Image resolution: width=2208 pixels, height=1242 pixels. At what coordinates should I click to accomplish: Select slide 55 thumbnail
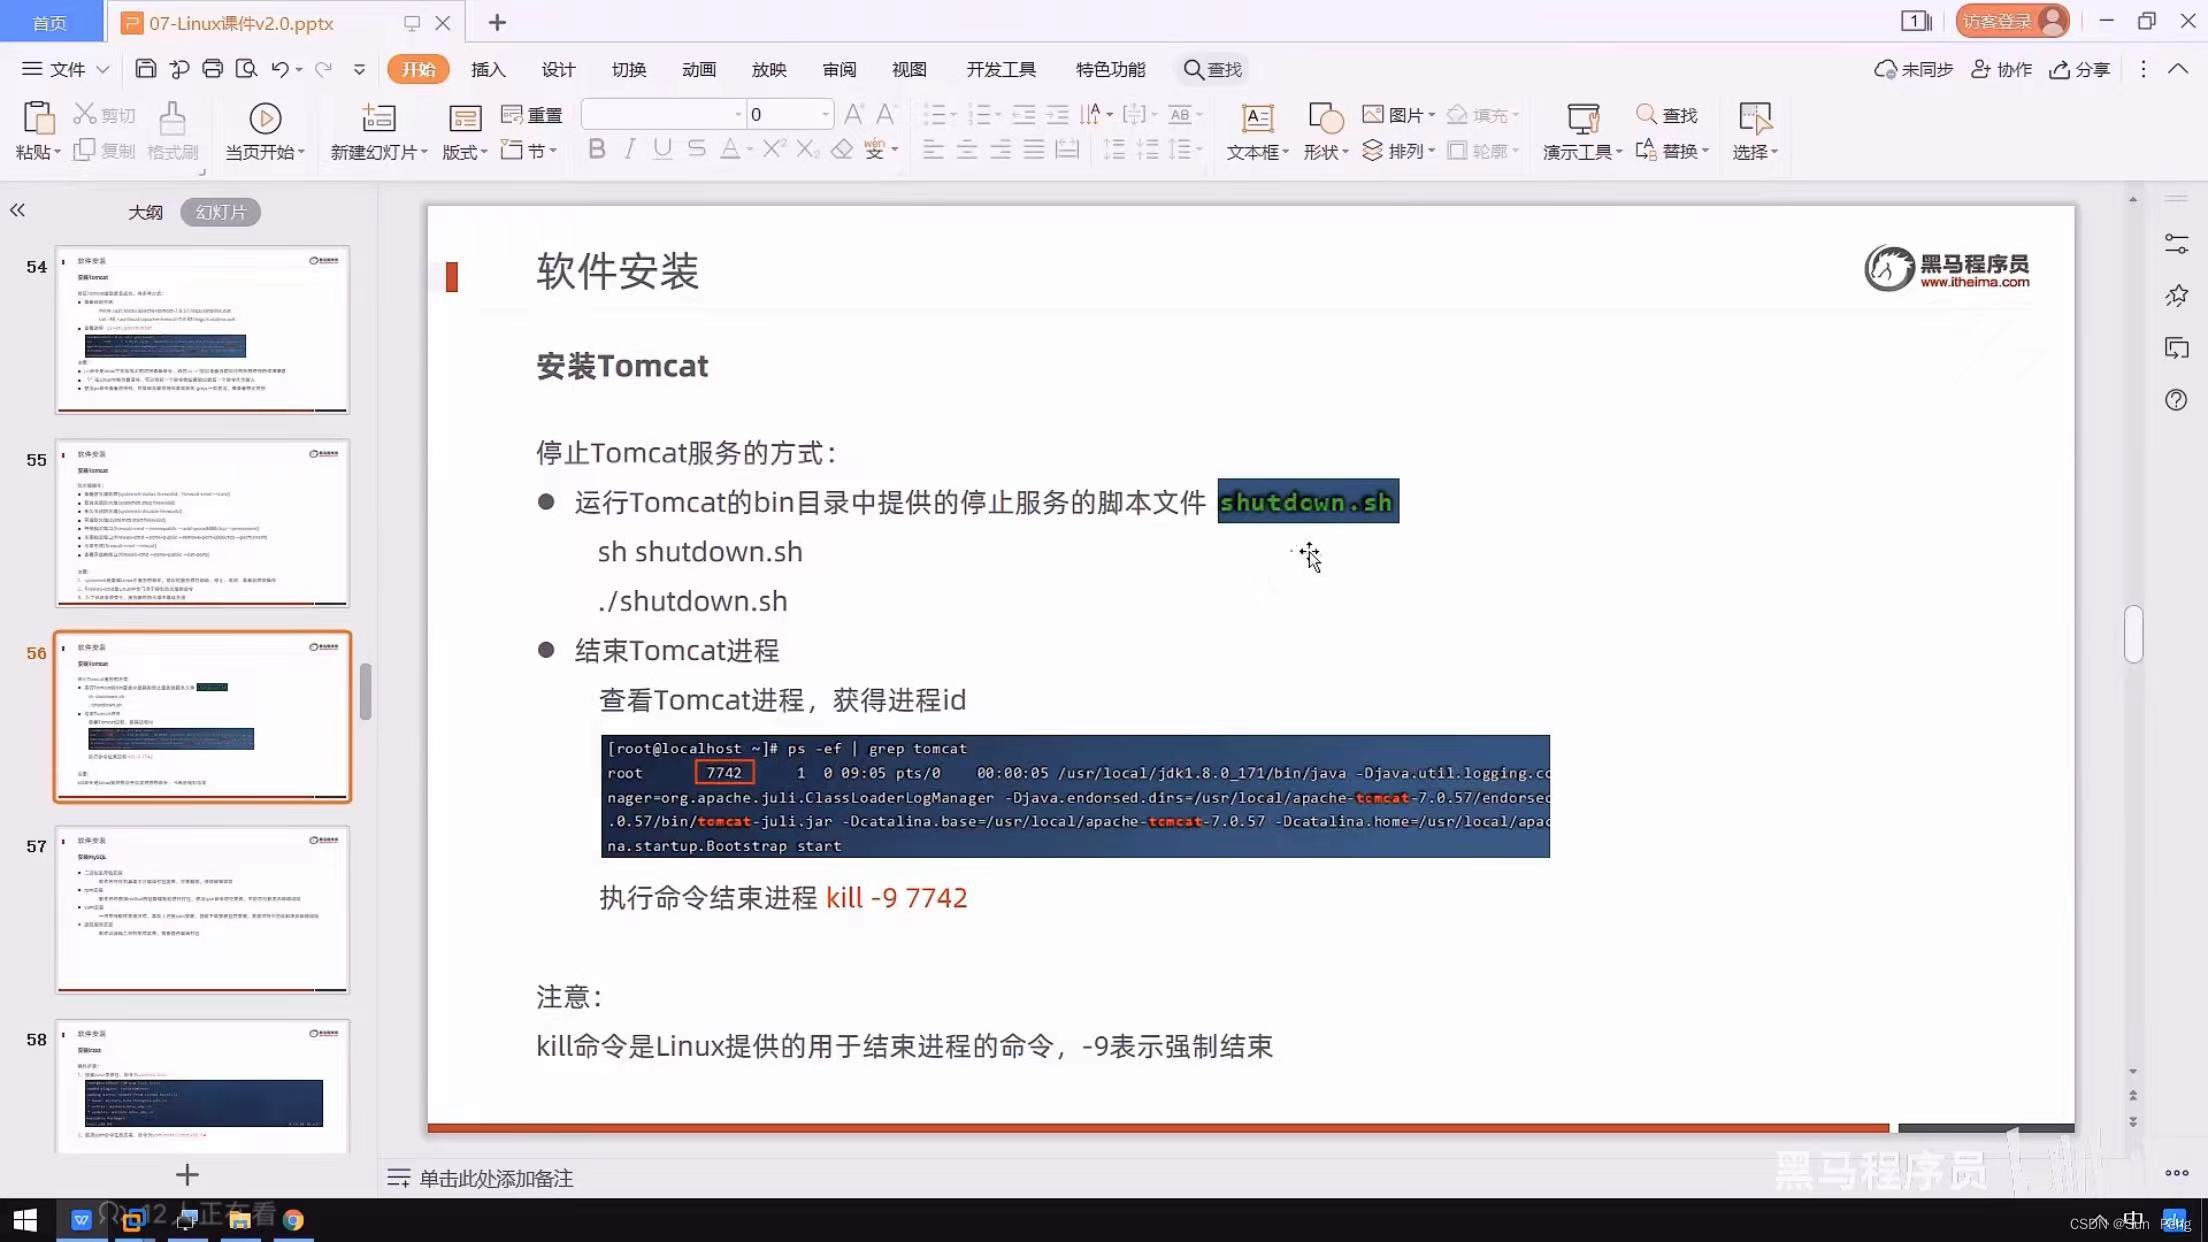pos(202,523)
